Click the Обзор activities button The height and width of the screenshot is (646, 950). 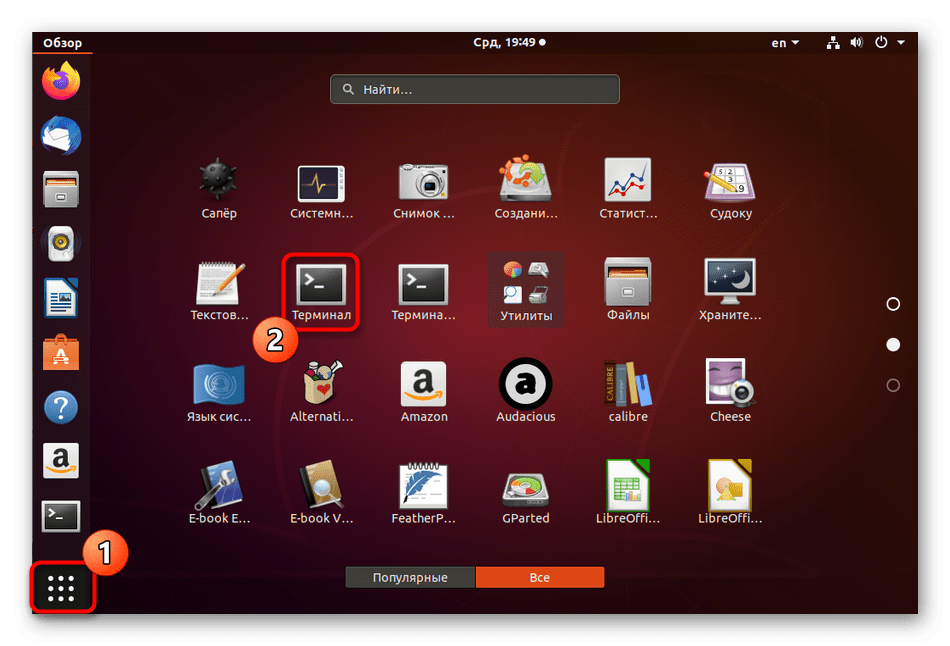click(x=62, y=43)
